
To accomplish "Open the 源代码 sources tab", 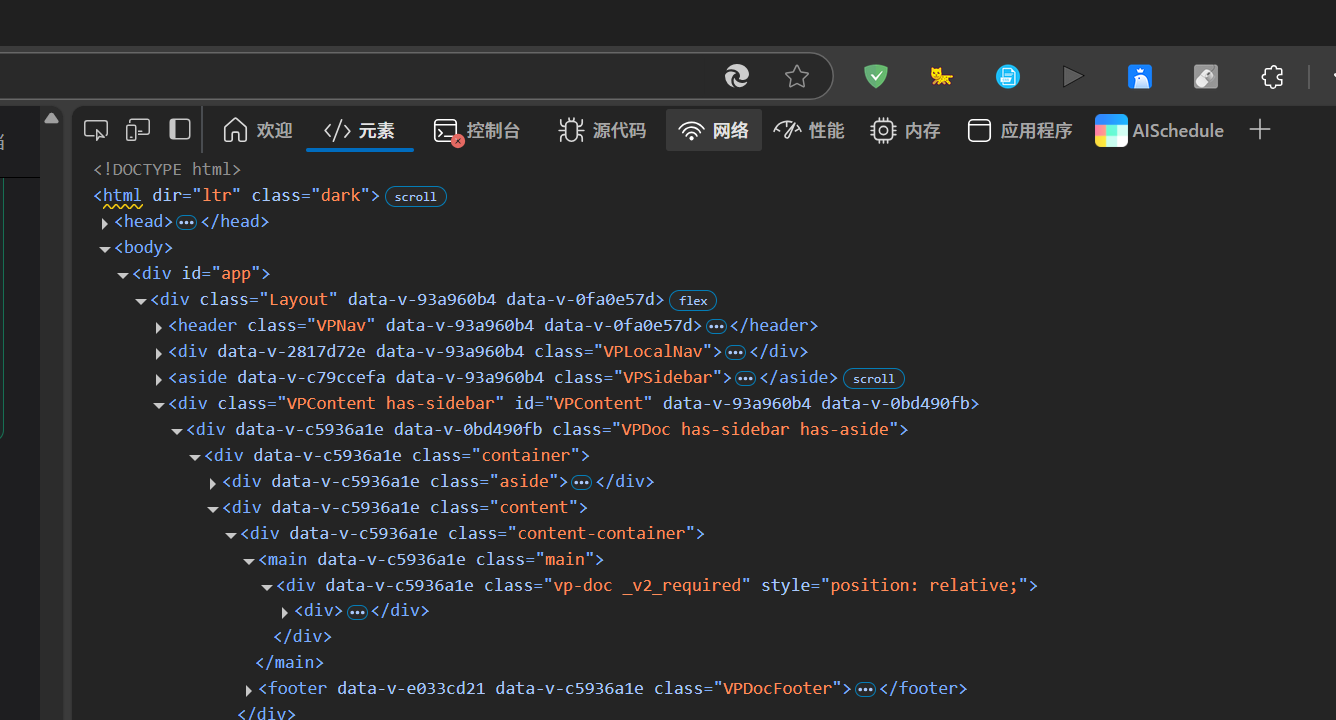I will point(602,131).
